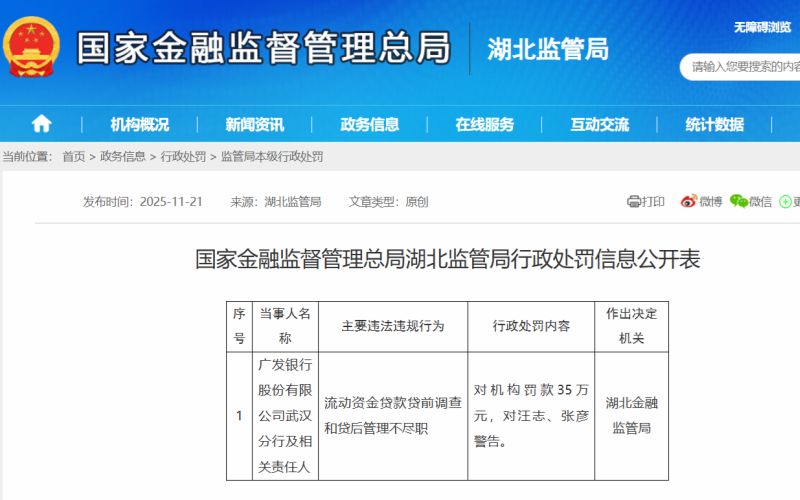The width and height of the screenshot is (800, 500).
Task: Go to home via house icon
Action: [x=41, y=123]
